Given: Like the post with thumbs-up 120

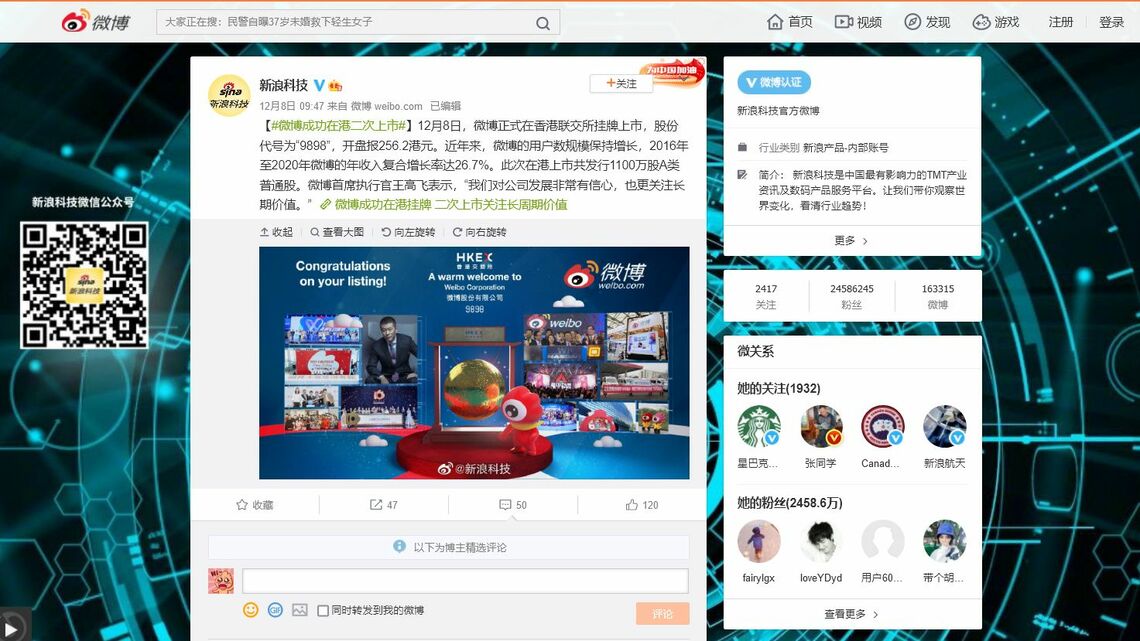Looking at the screenshot, I should [642, 504].
